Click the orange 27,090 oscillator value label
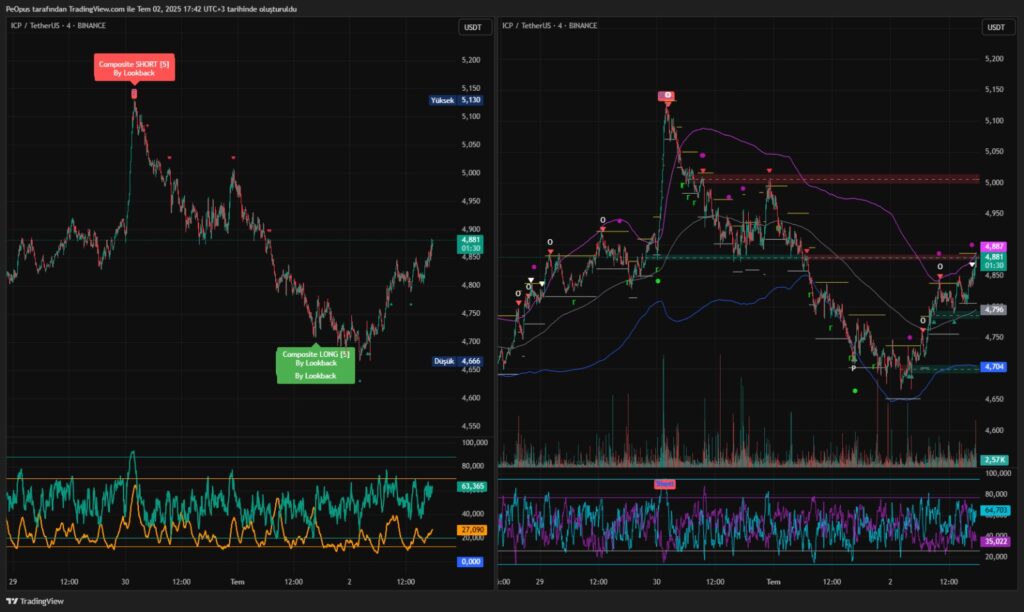1024x612 pixels. 471,529
